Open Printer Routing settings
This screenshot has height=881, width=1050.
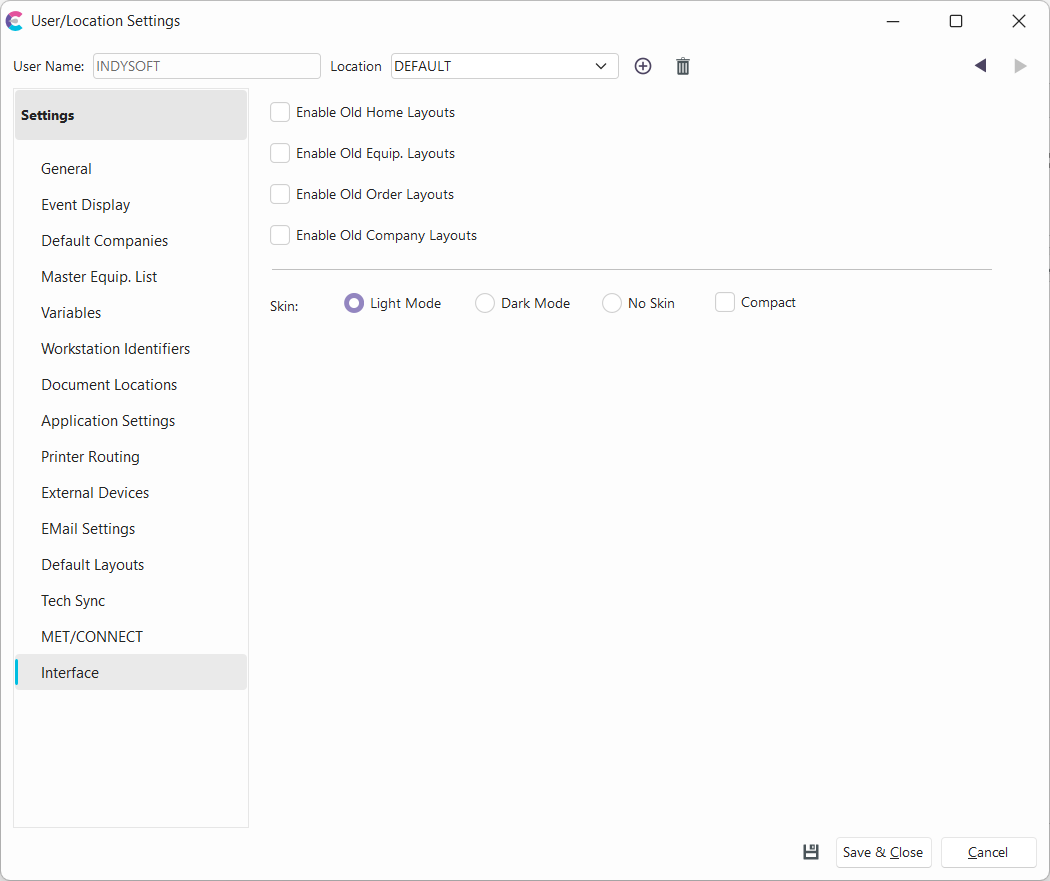pos(90,457)
